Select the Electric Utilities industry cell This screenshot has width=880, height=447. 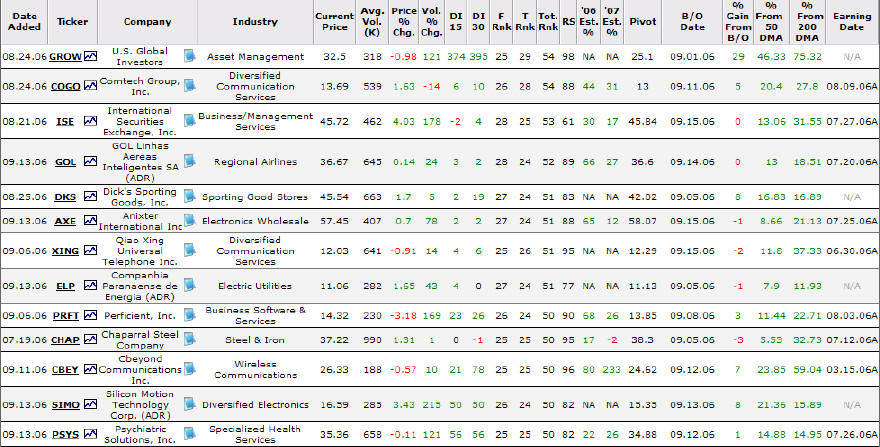point(255,286)
